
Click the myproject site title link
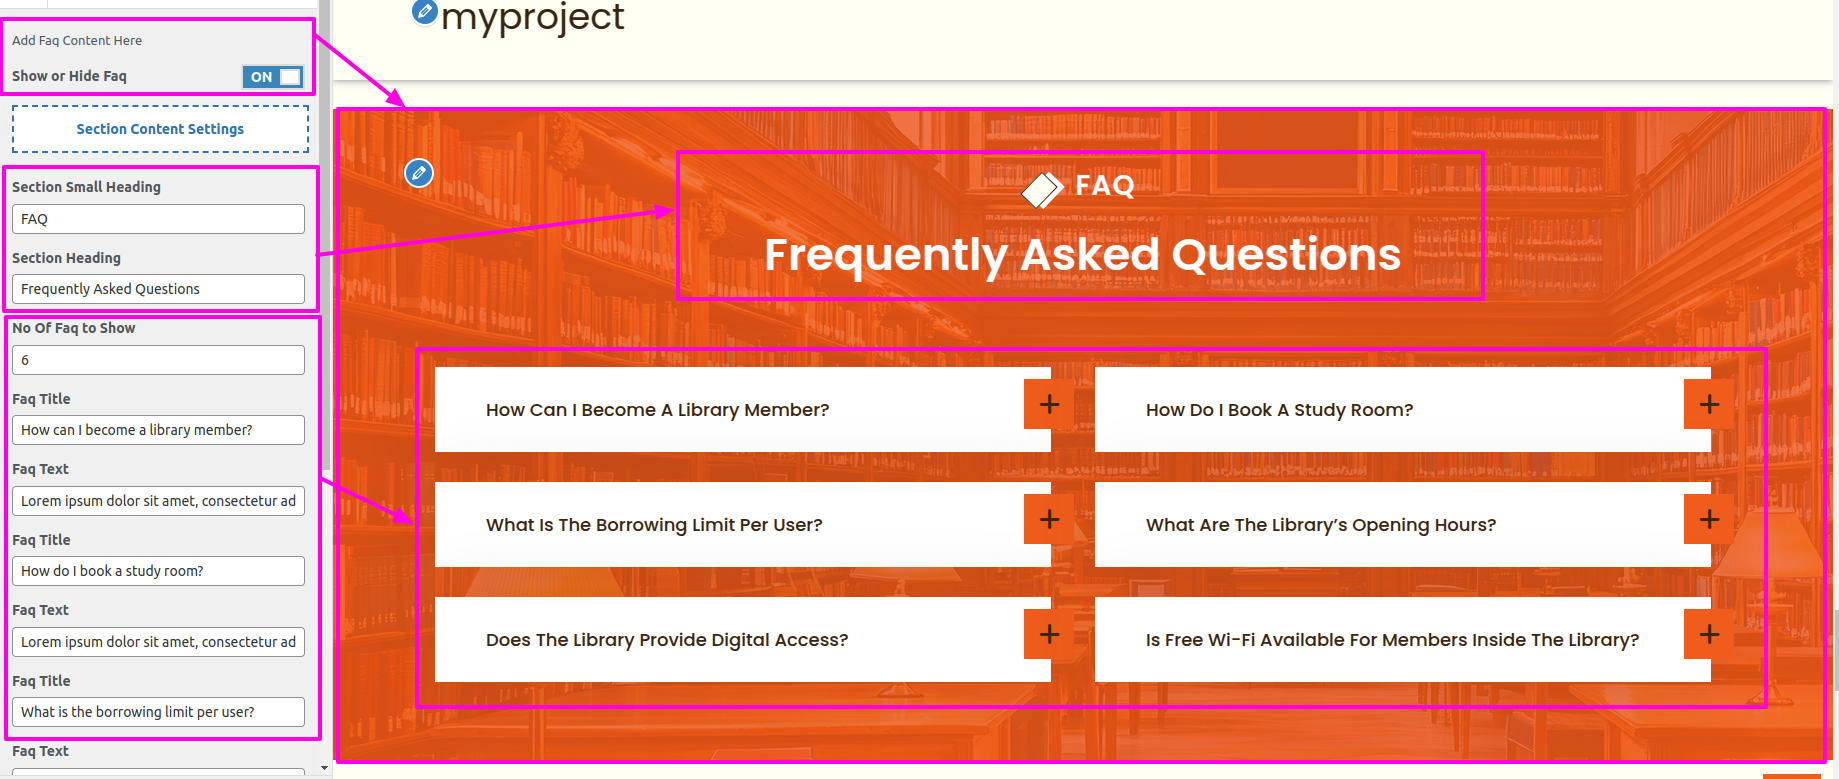[x=533, y=17]
